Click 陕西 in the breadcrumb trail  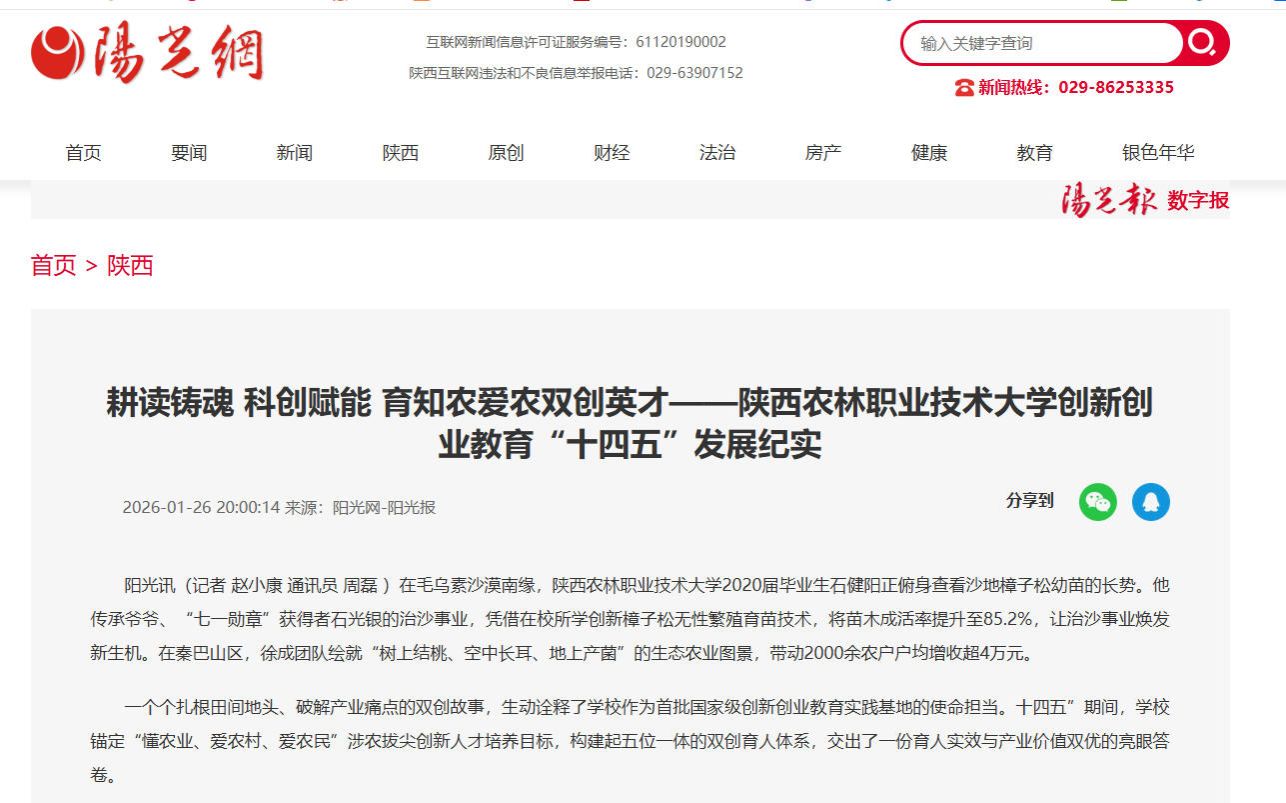click(x=130, y=266)
